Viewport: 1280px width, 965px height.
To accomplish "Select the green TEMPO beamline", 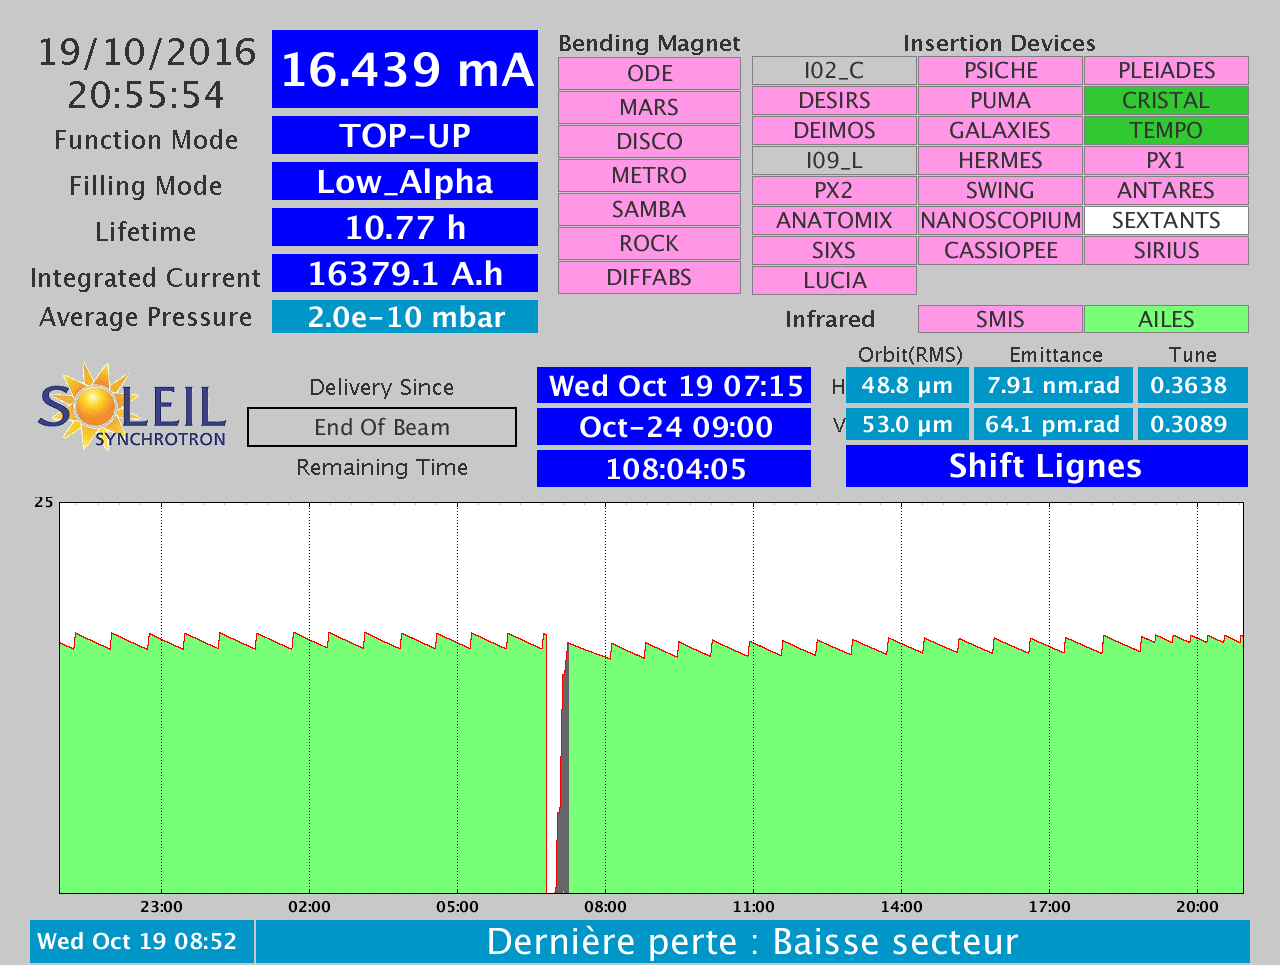I will point(1166,131).
